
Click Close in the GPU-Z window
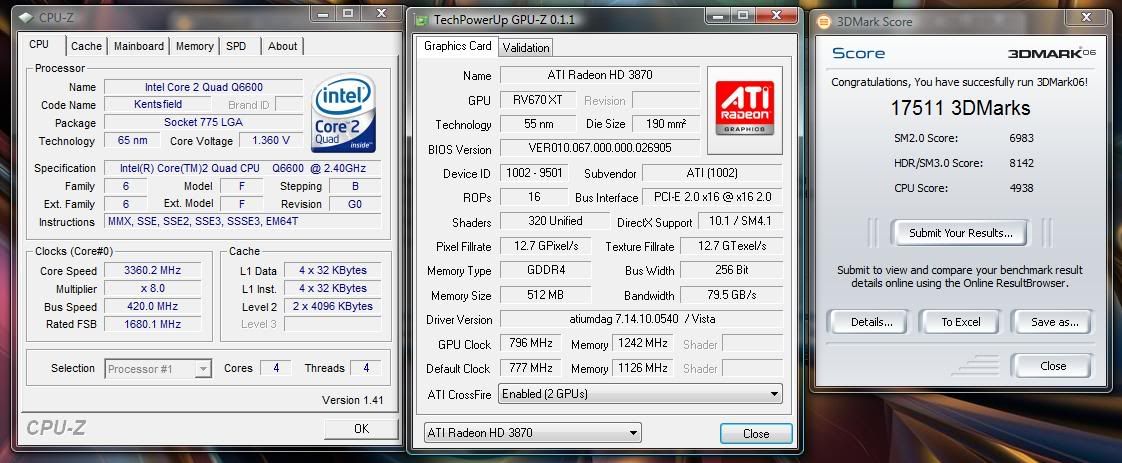tap(756, 434)
